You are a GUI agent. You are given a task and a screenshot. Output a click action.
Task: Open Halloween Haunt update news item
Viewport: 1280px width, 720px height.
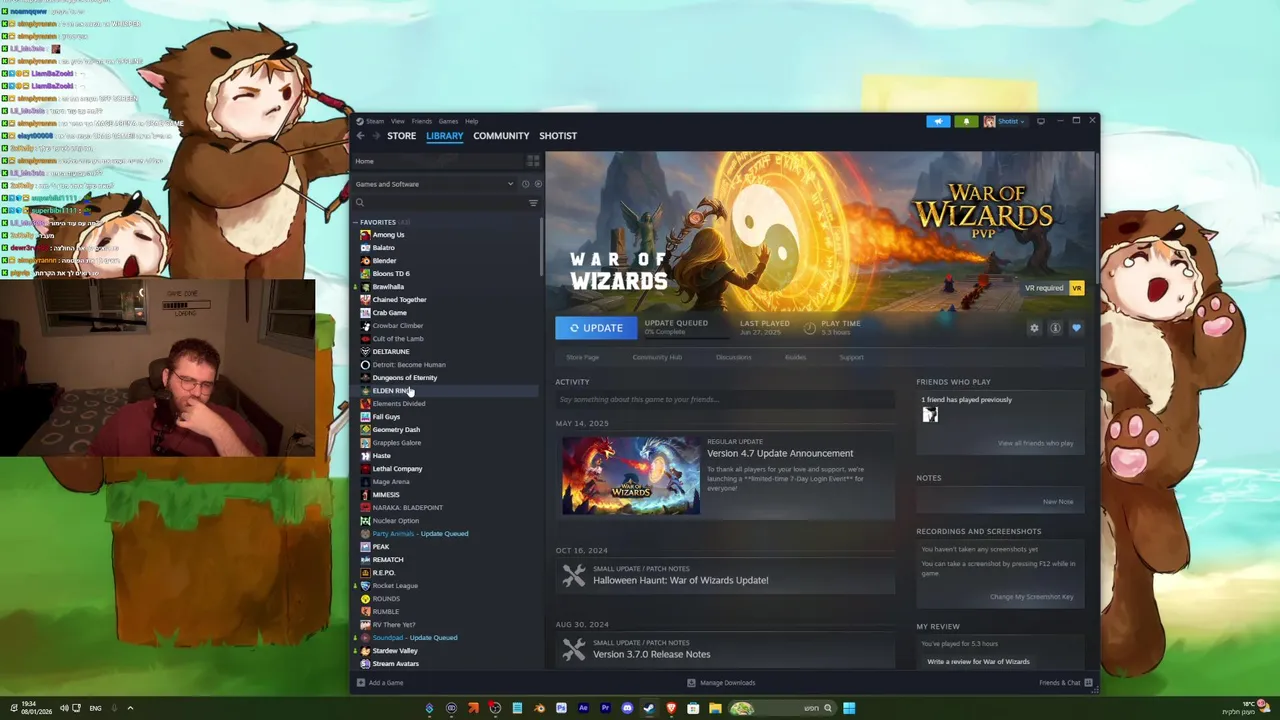(725, 575)
